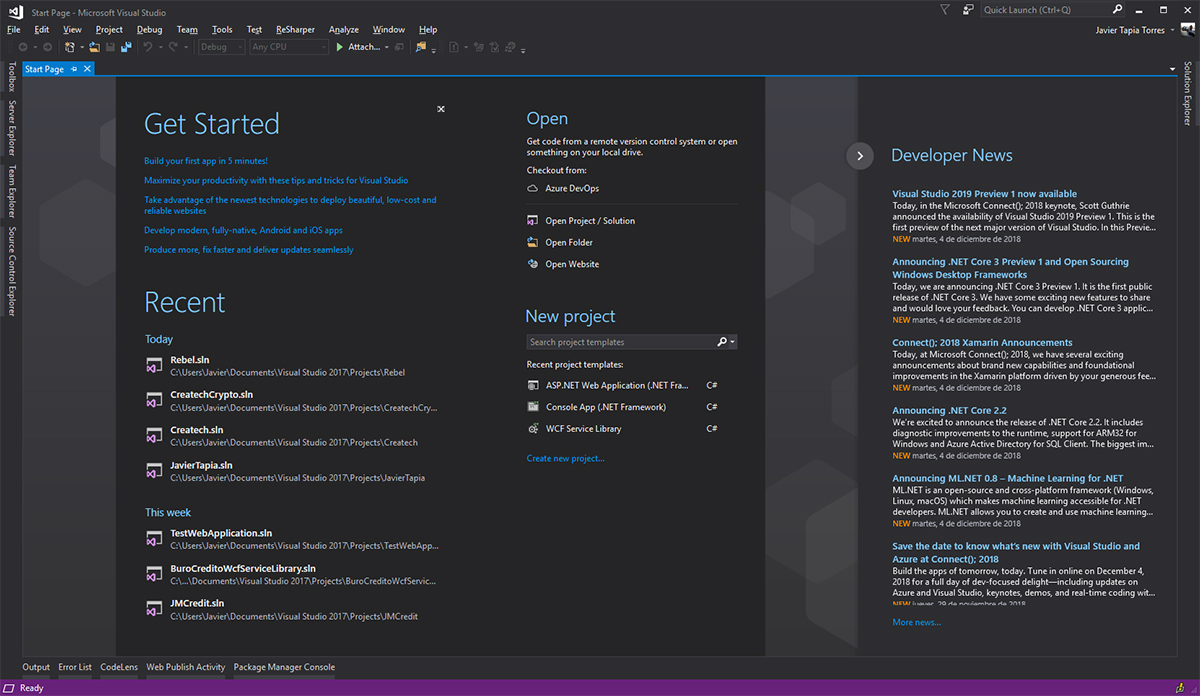Viewport: 1200px width, 696px height.
Task: Click the Save All toolbar icon
Action: (x=126, y=47)
